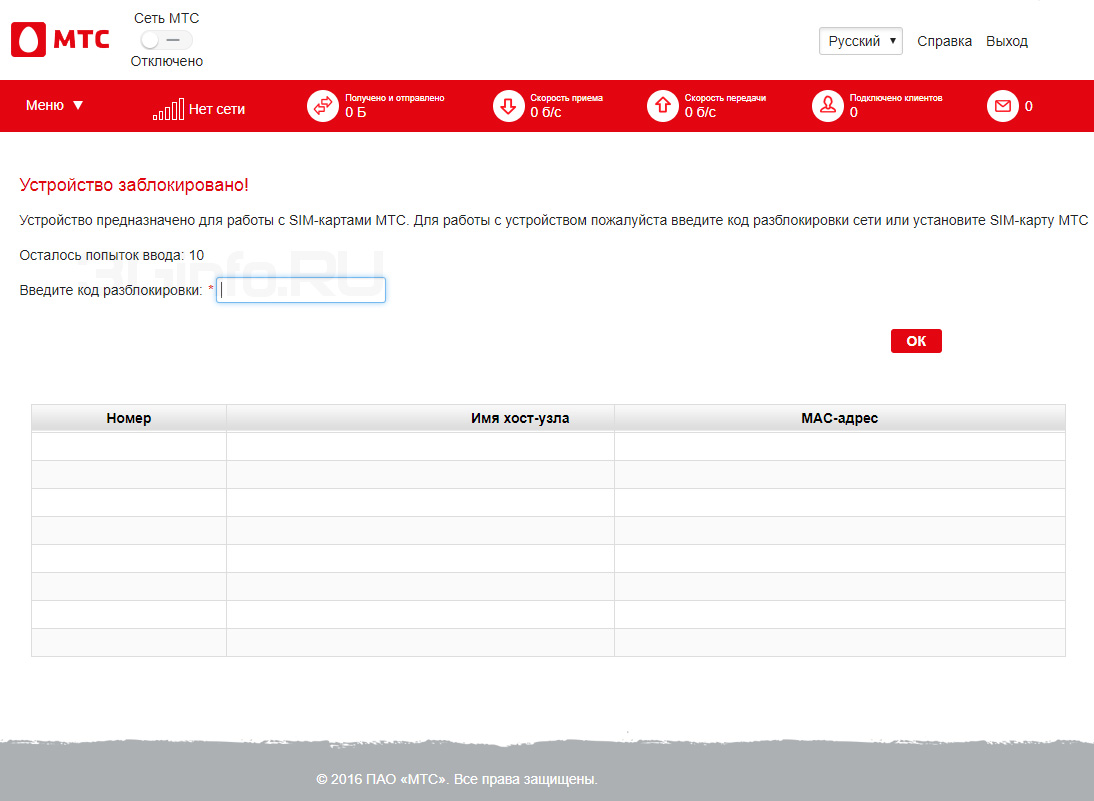This screenshot has width=1094, height=801.
Task: Click the 'Скорость передачи' label
Action: tap(725, 98)
